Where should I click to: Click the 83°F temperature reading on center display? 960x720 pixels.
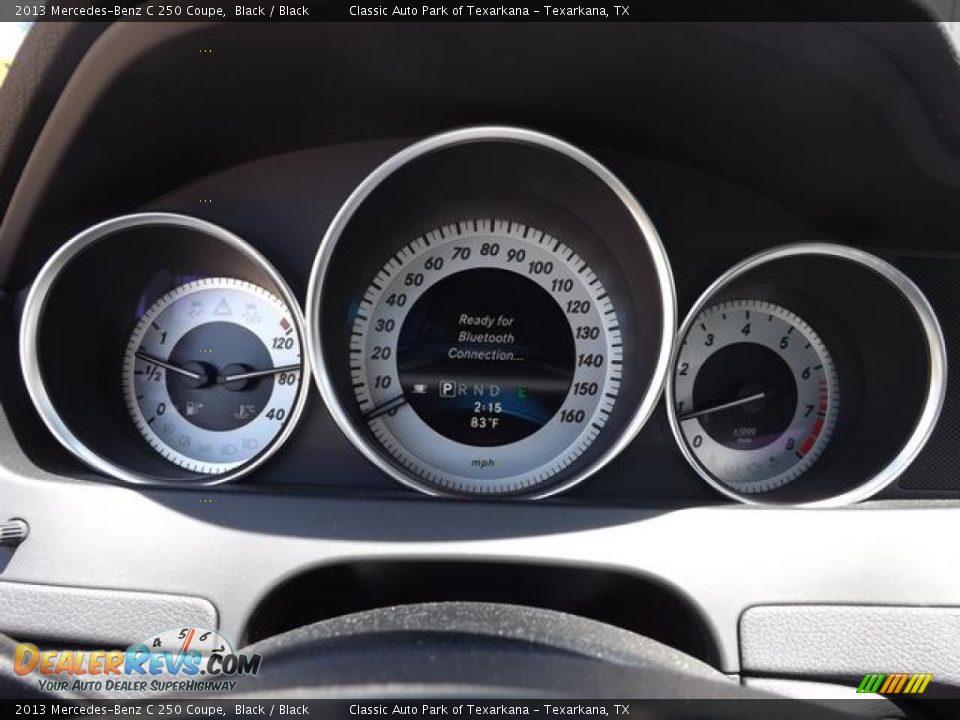click(x=486, y=422)
